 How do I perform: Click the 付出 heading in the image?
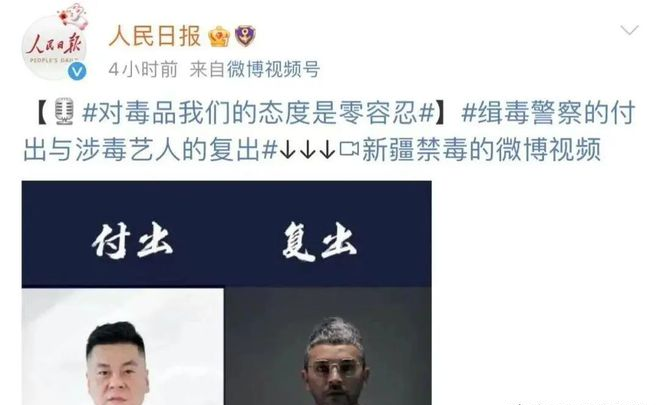click(132, 240)
